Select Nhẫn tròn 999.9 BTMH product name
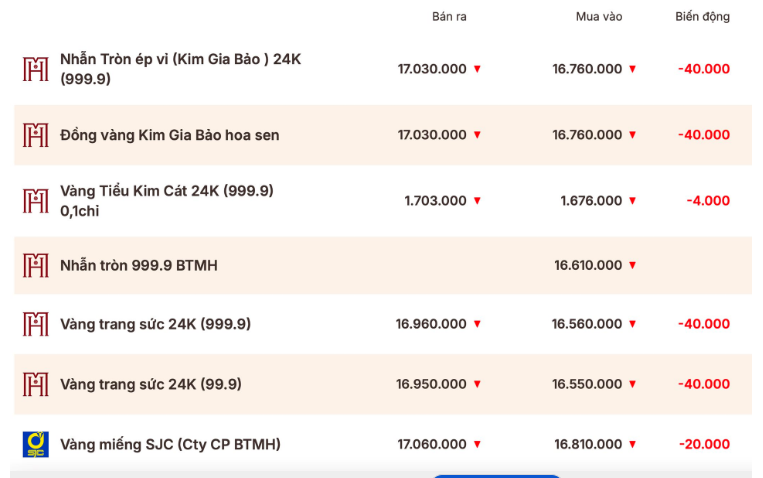763x478 pixels. coord(139,265)
